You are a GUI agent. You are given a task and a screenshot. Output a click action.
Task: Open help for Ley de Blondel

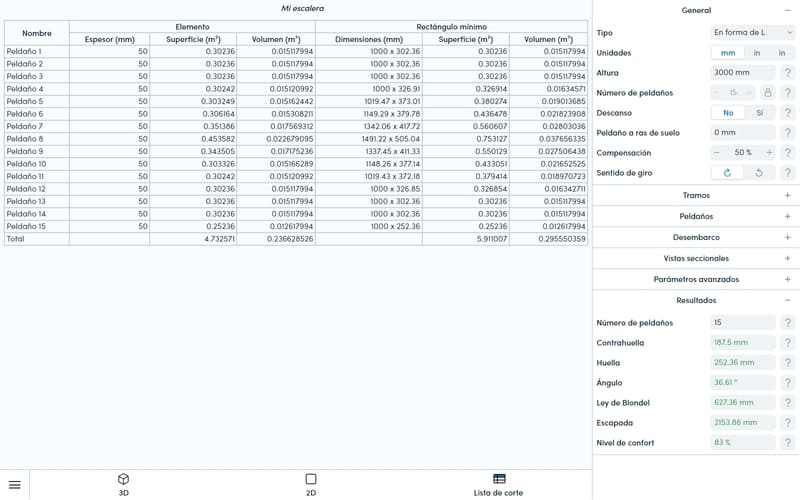click(788, 403)
